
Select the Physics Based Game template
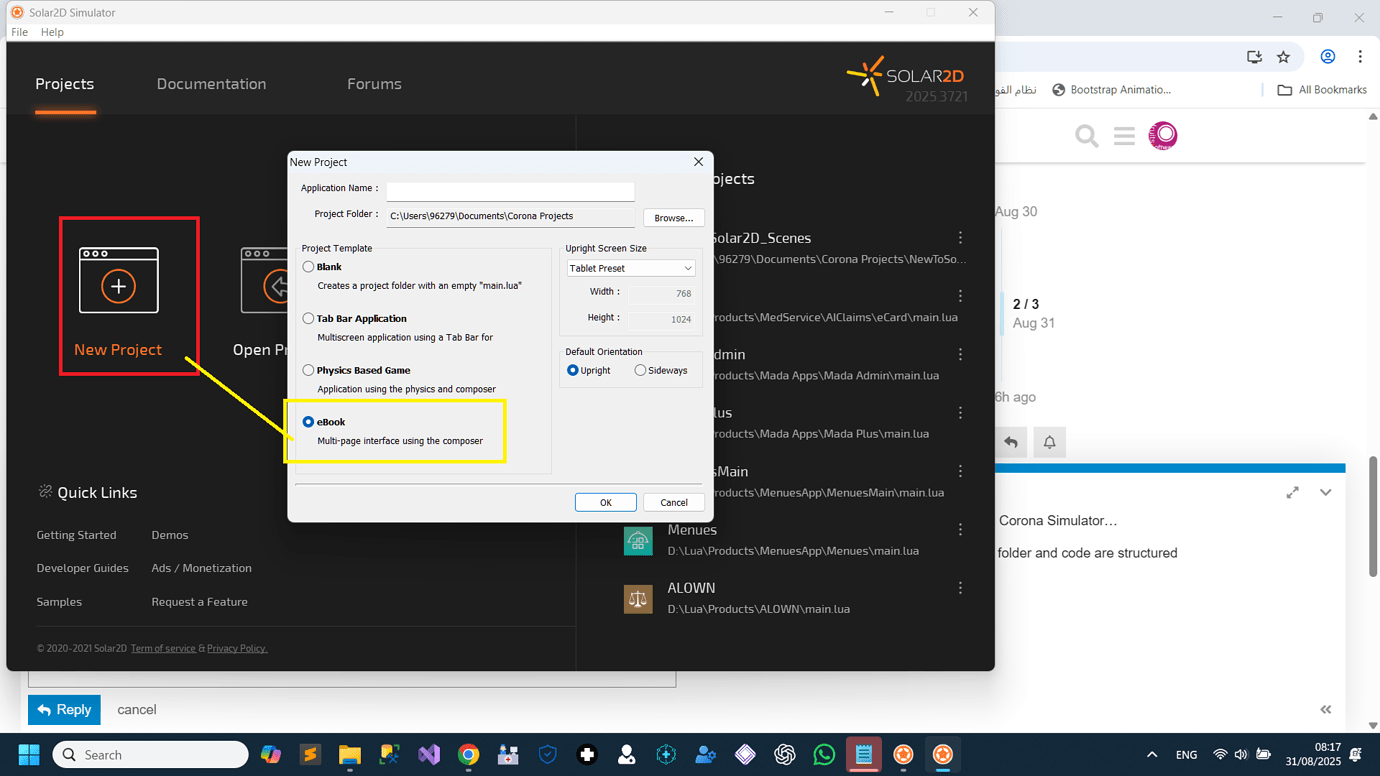pos(308,371)
